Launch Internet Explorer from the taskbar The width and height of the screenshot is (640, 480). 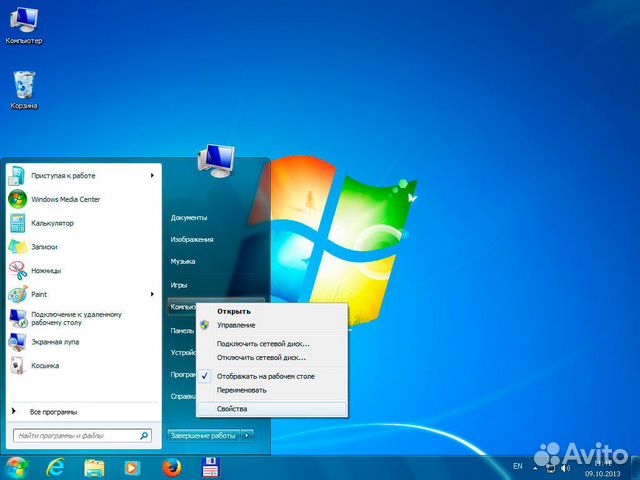point(55,468)
